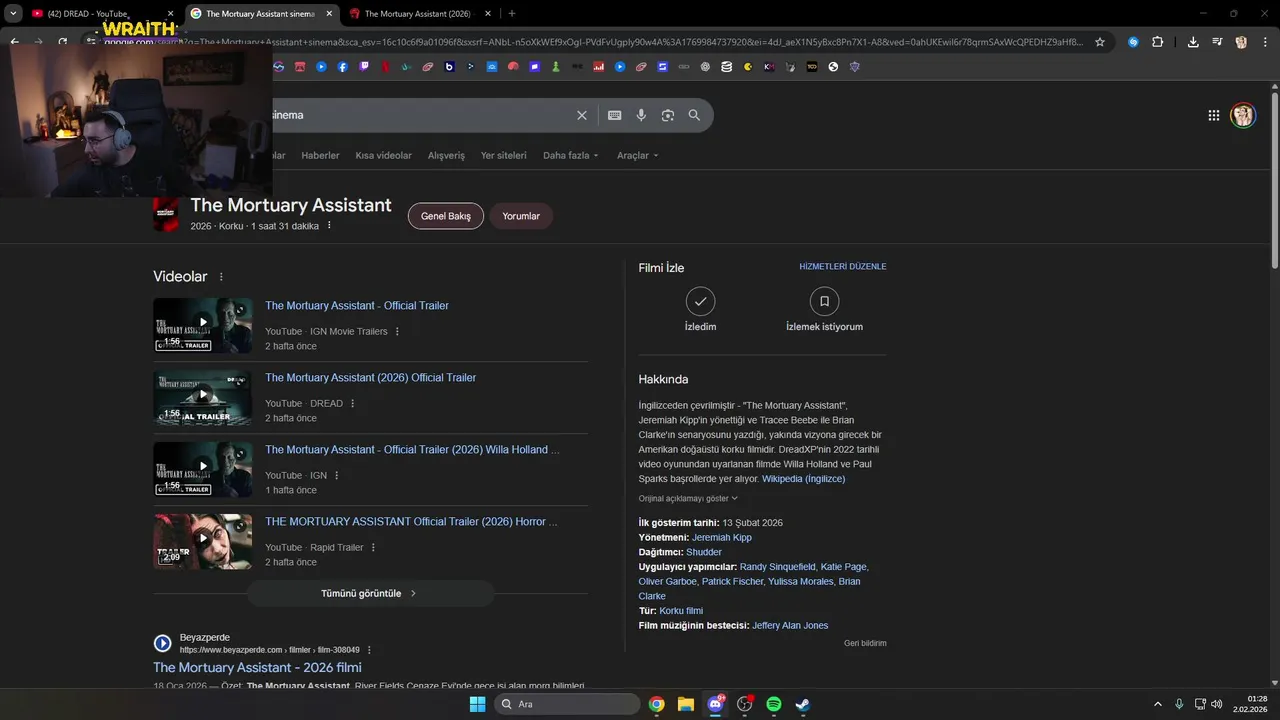1280x720 pixels.
Task: Expand the Daha fazla filter menu
Action: coord(571,155)
